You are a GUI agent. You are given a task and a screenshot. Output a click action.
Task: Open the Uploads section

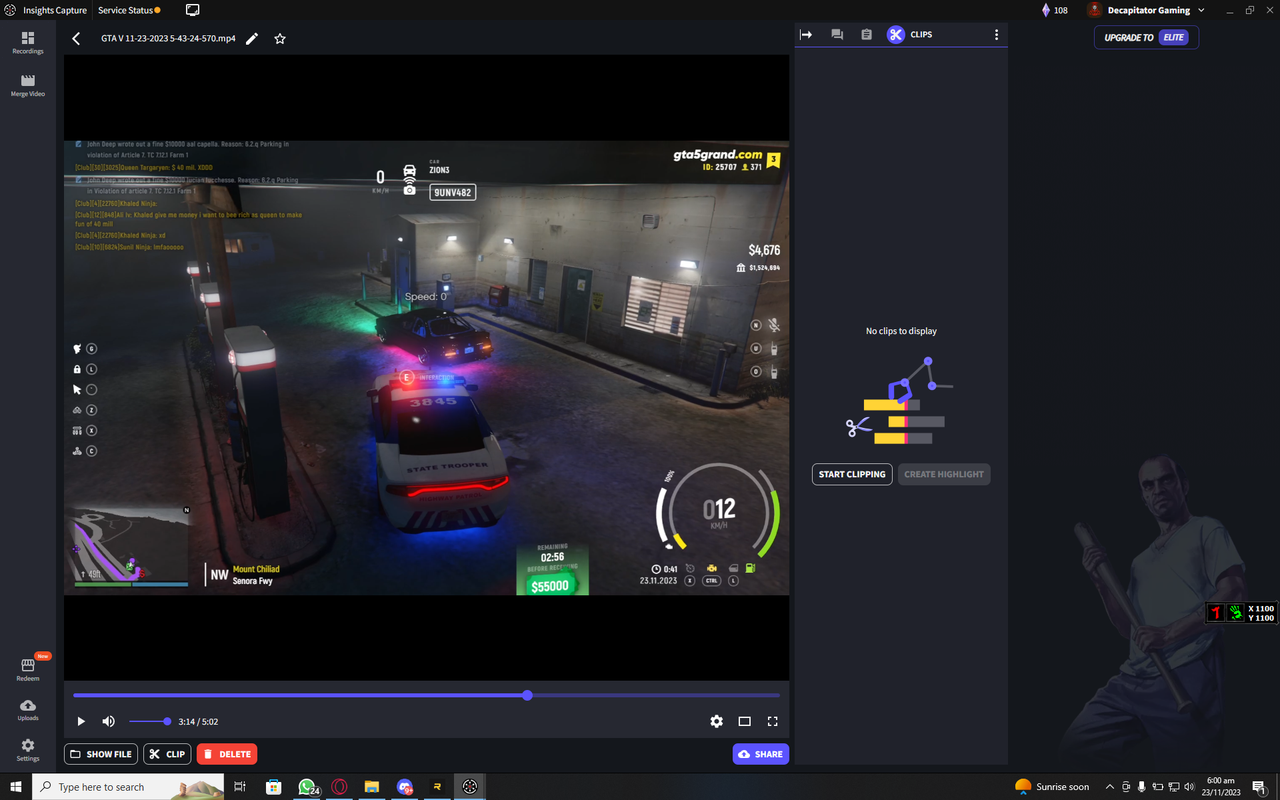coord(28,710)
